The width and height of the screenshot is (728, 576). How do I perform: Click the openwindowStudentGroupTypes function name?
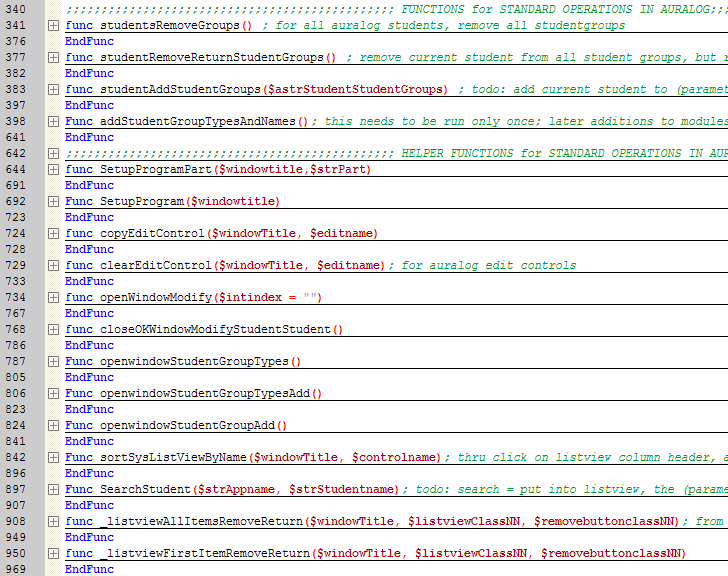[194, 361]
